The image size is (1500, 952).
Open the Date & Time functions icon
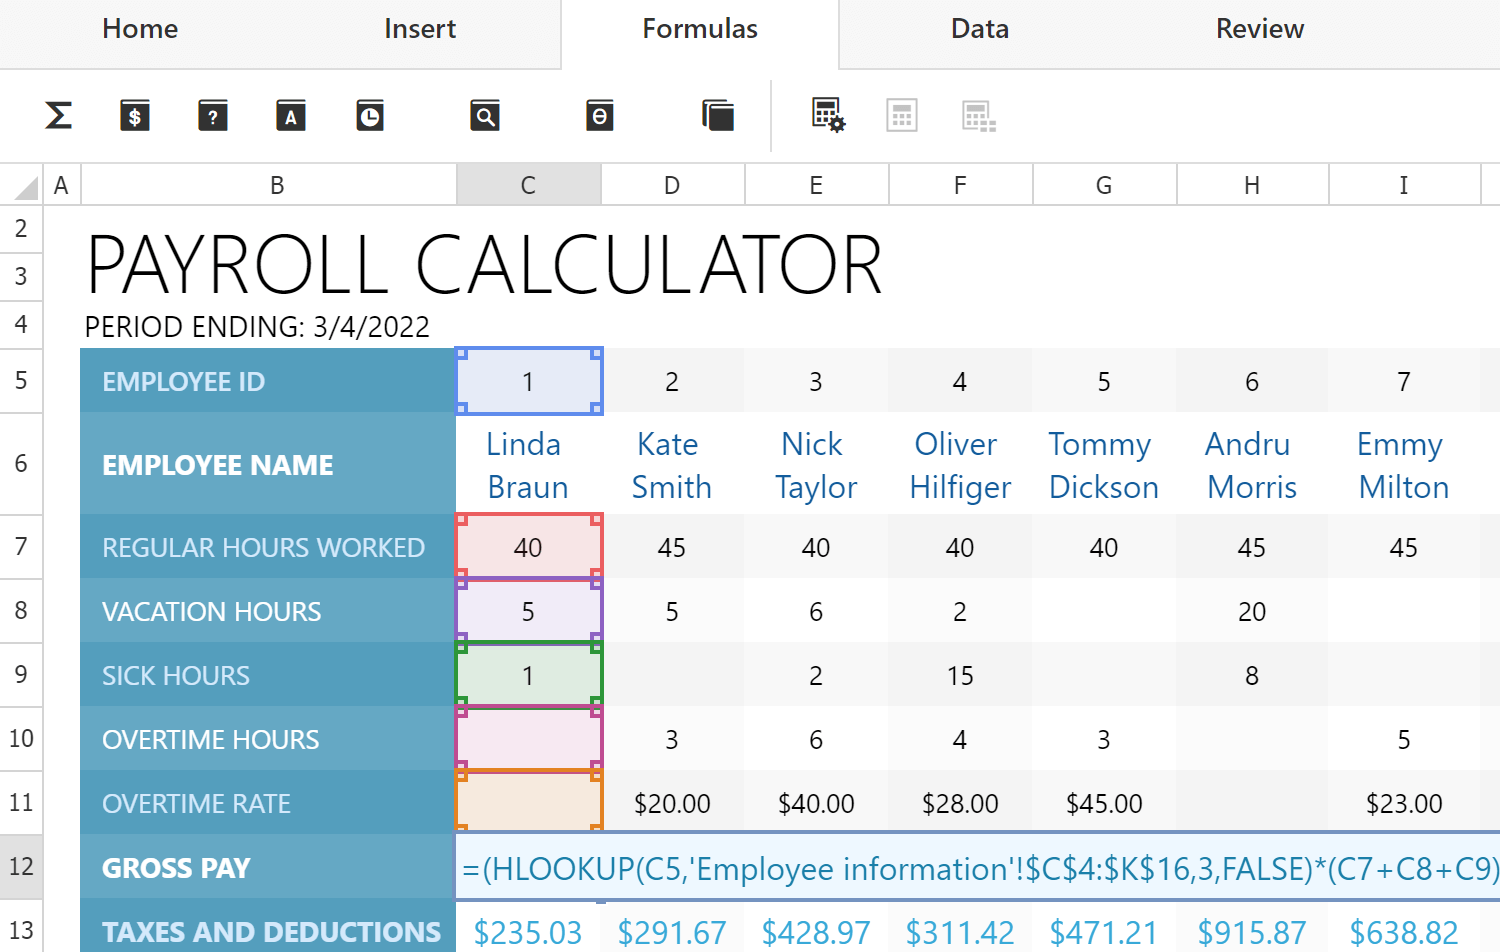pos(370,116)
